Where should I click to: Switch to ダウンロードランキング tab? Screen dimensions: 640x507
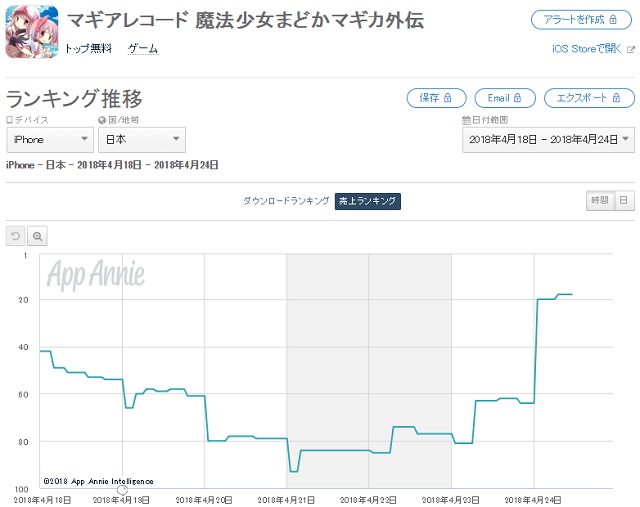[x=286, y=201]
